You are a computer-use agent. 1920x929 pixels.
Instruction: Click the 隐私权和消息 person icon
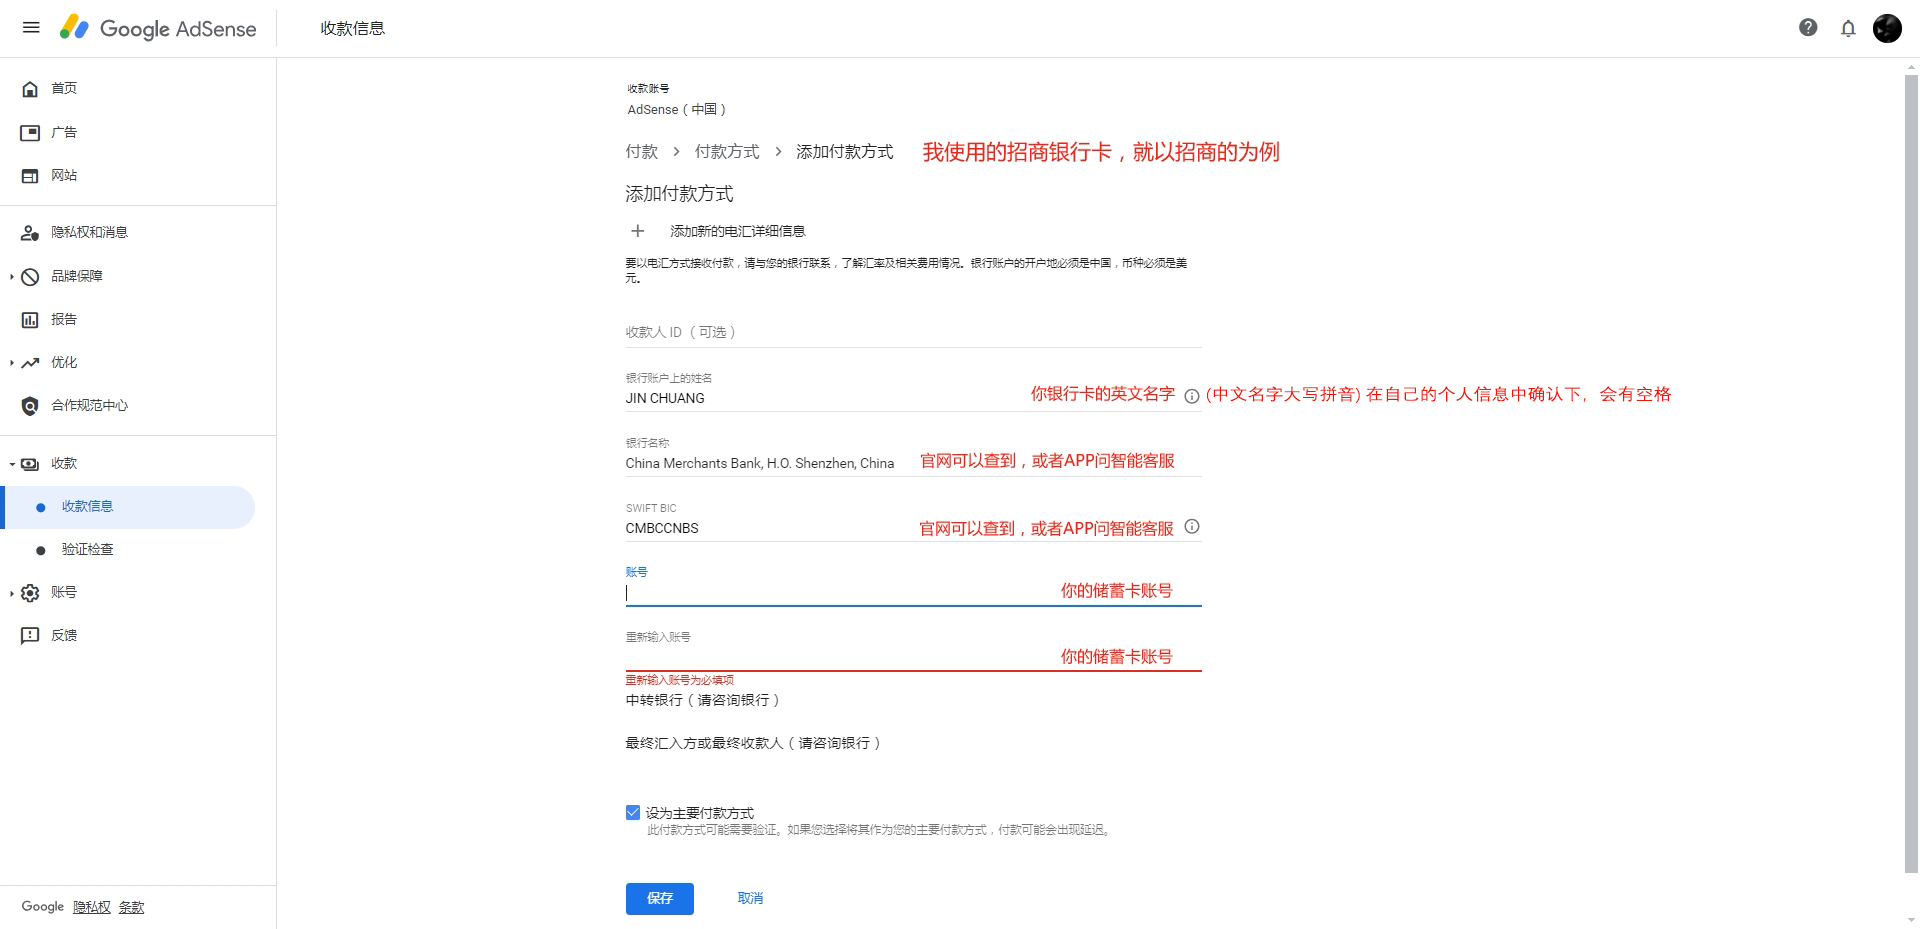coord(30,232)
